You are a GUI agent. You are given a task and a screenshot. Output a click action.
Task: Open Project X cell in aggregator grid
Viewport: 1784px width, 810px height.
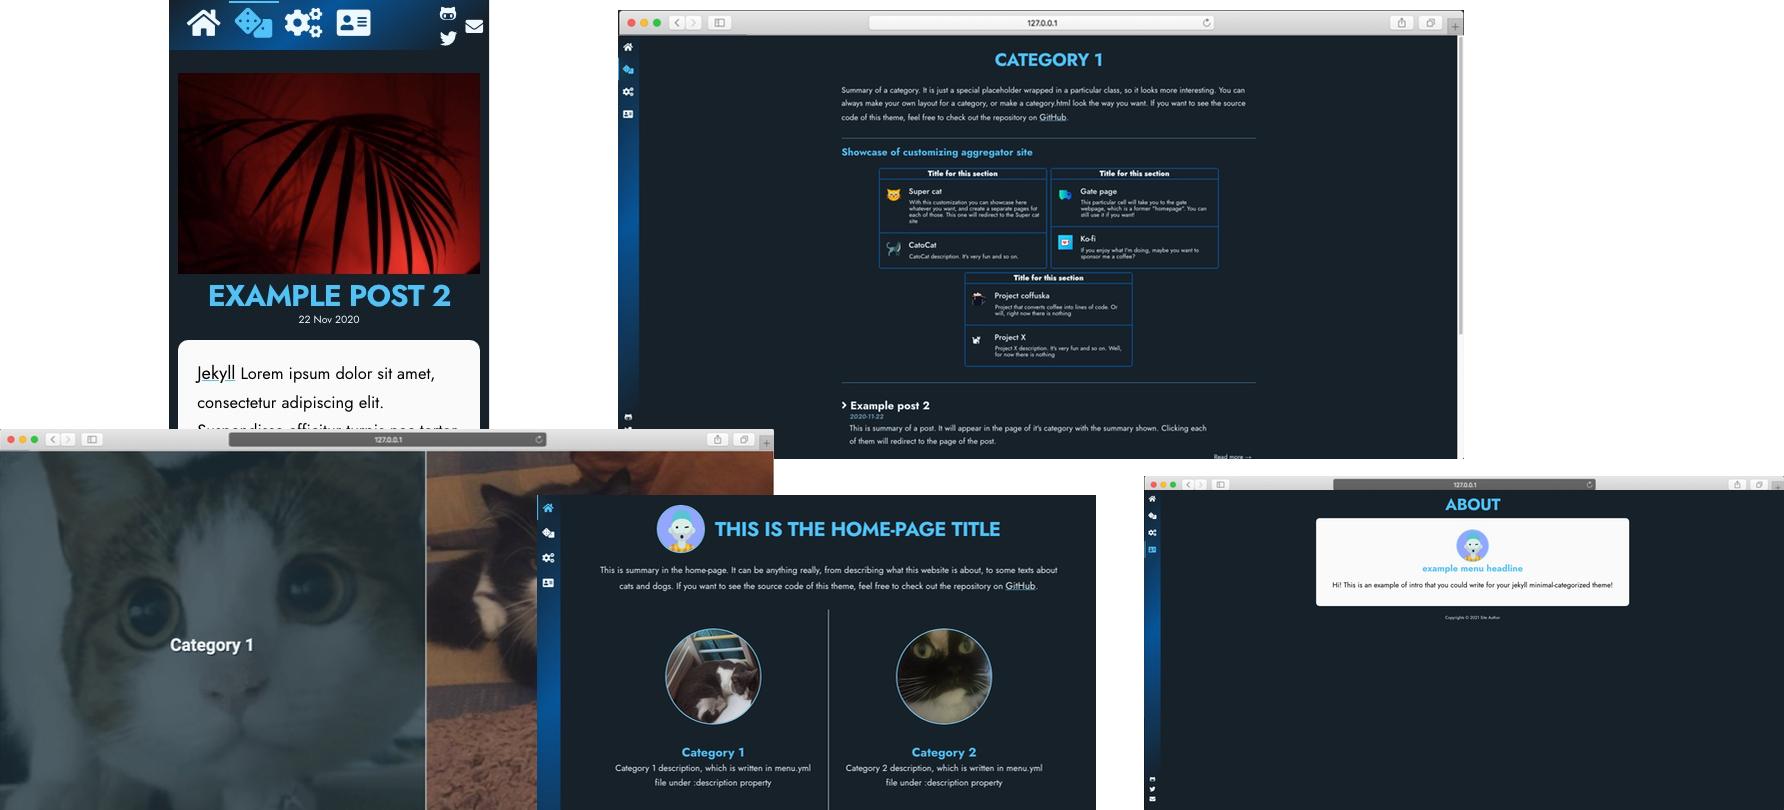pos(1048,345)
